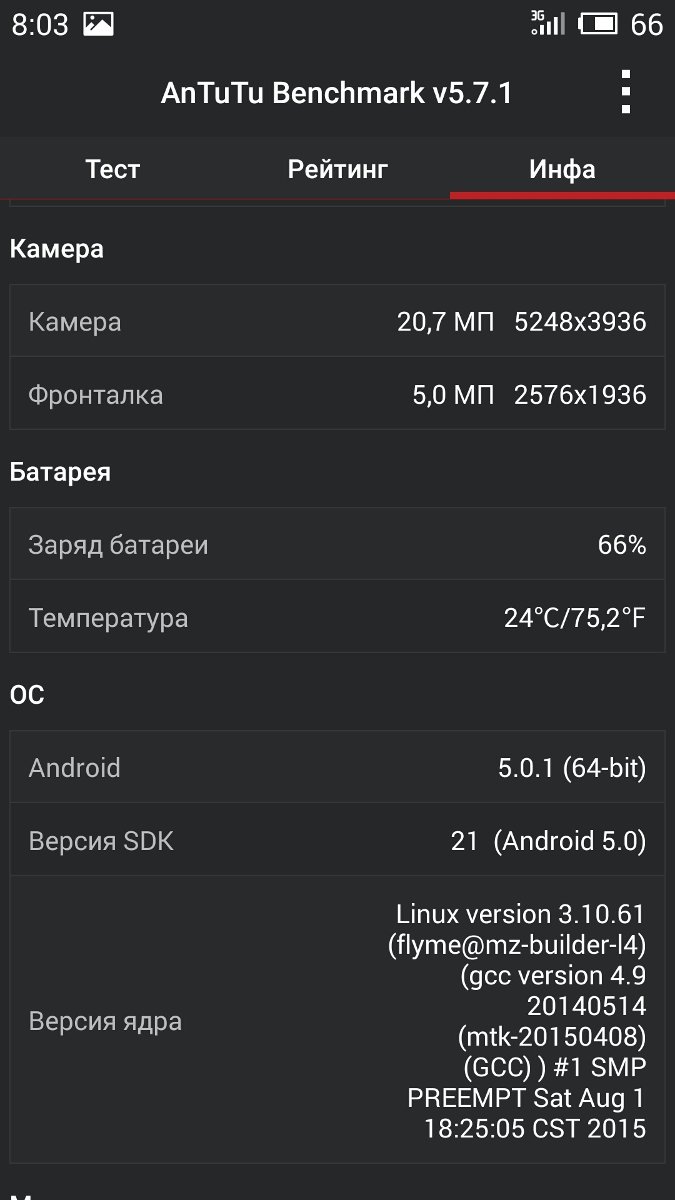This screenshot has width=675, height=1200.
Task: Tap the Версия SDK row
Action: coord(337,841)
